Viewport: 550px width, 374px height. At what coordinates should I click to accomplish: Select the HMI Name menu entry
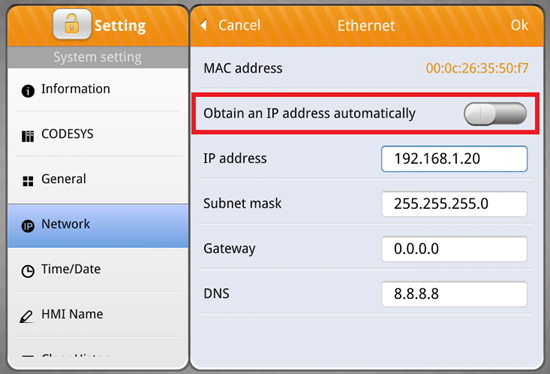(x=98, y=314)
